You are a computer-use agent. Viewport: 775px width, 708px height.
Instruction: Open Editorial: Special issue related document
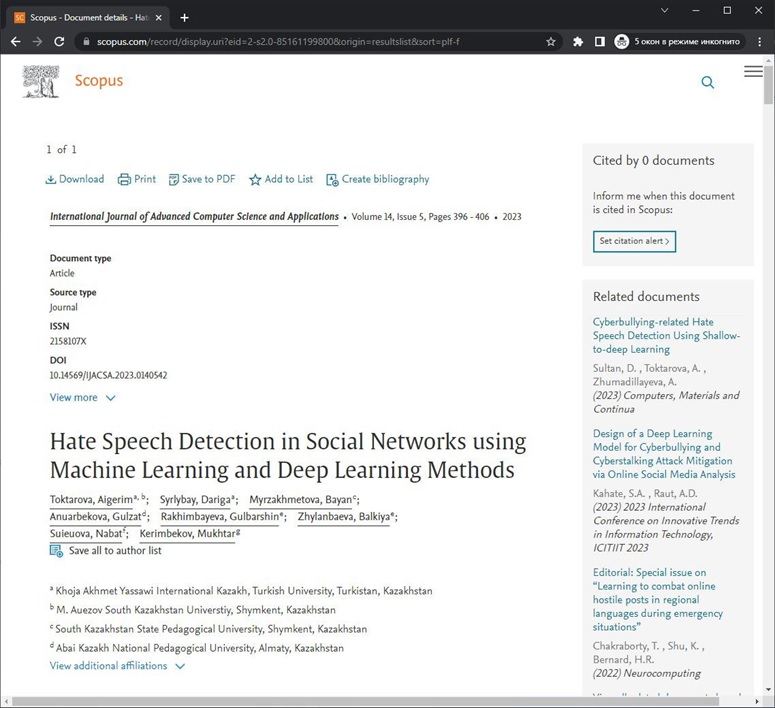click(657, 600)
